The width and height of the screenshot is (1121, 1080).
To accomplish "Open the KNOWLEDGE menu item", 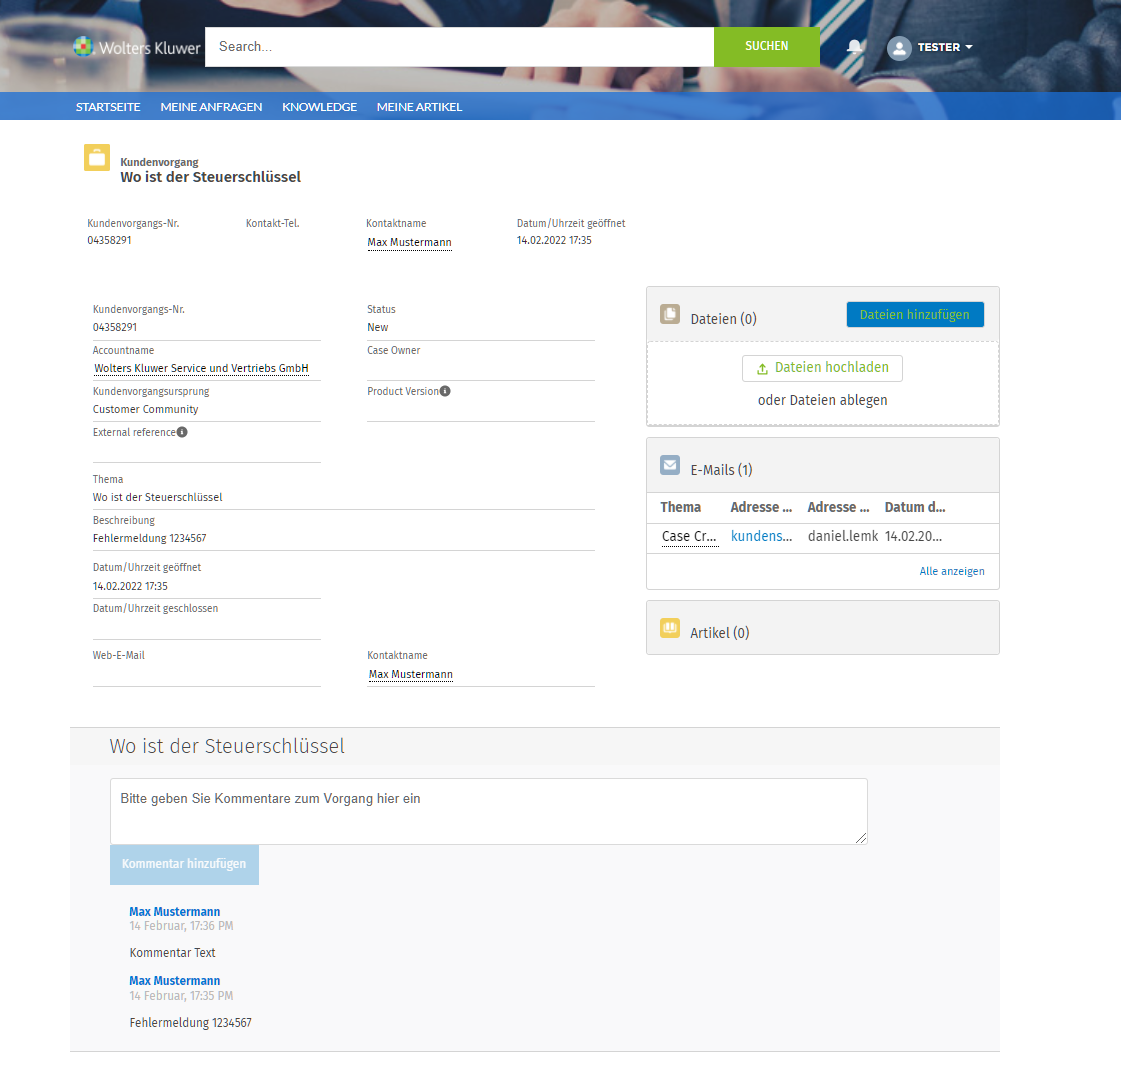I will [319, 107].
